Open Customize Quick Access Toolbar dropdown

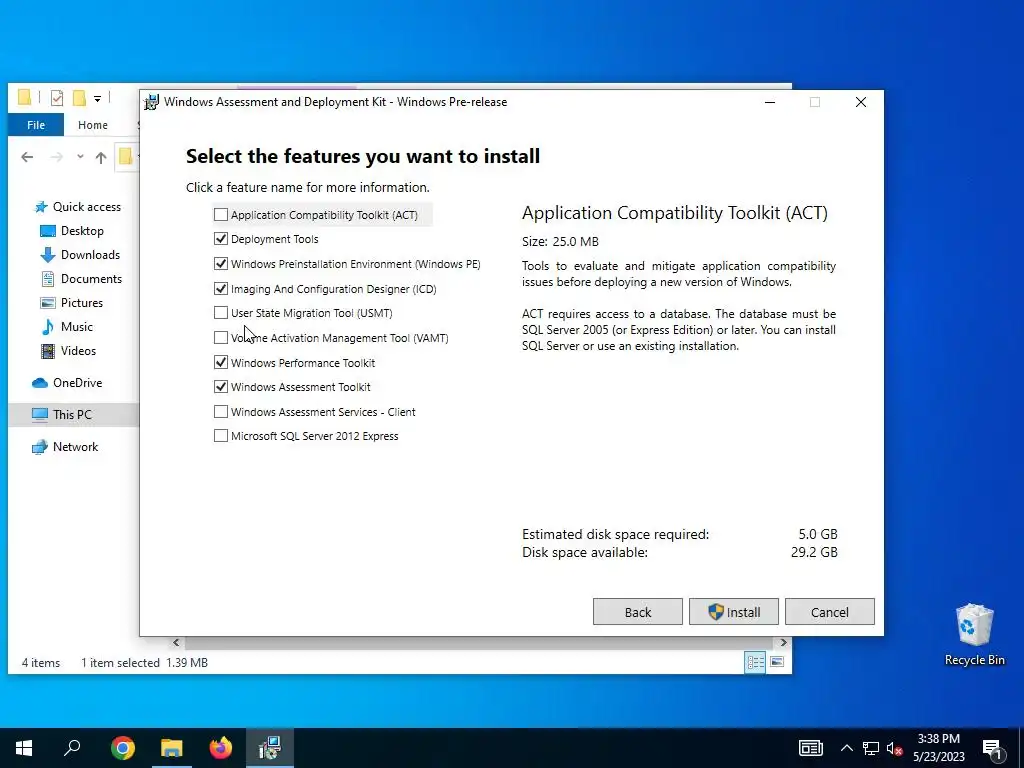click(x=97, y=99)
